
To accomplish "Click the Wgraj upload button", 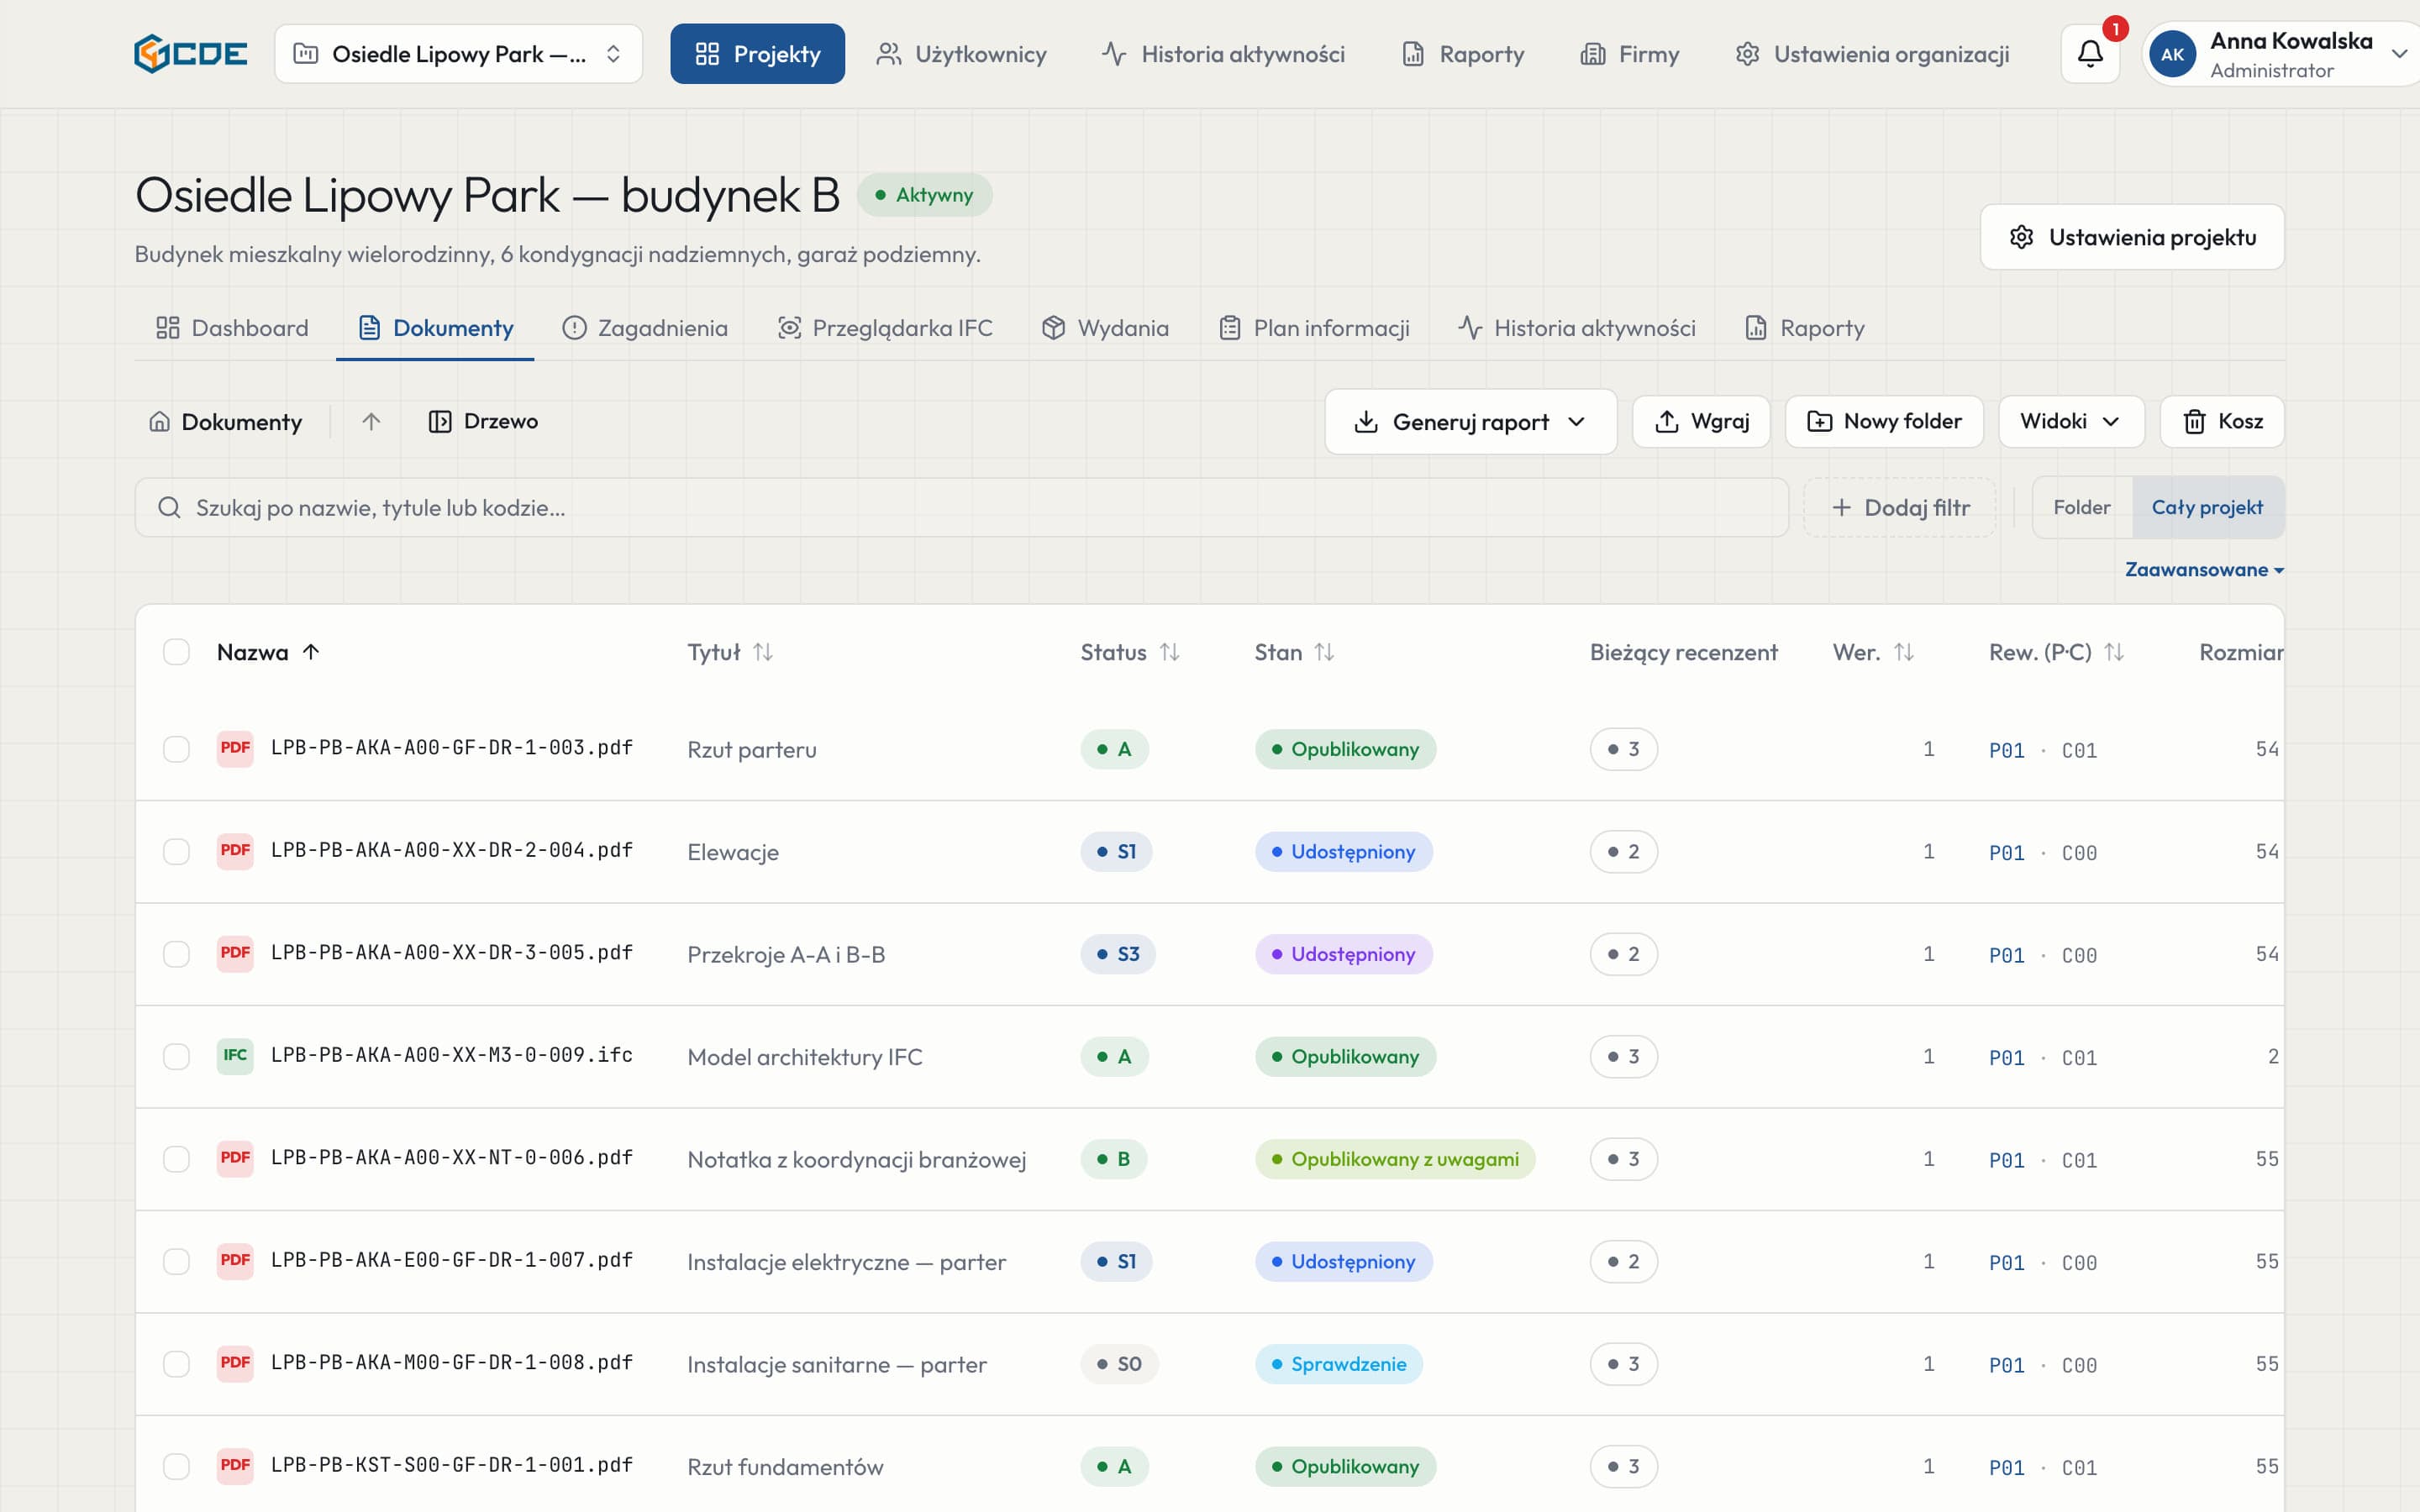I will (x=1701, y=422).
